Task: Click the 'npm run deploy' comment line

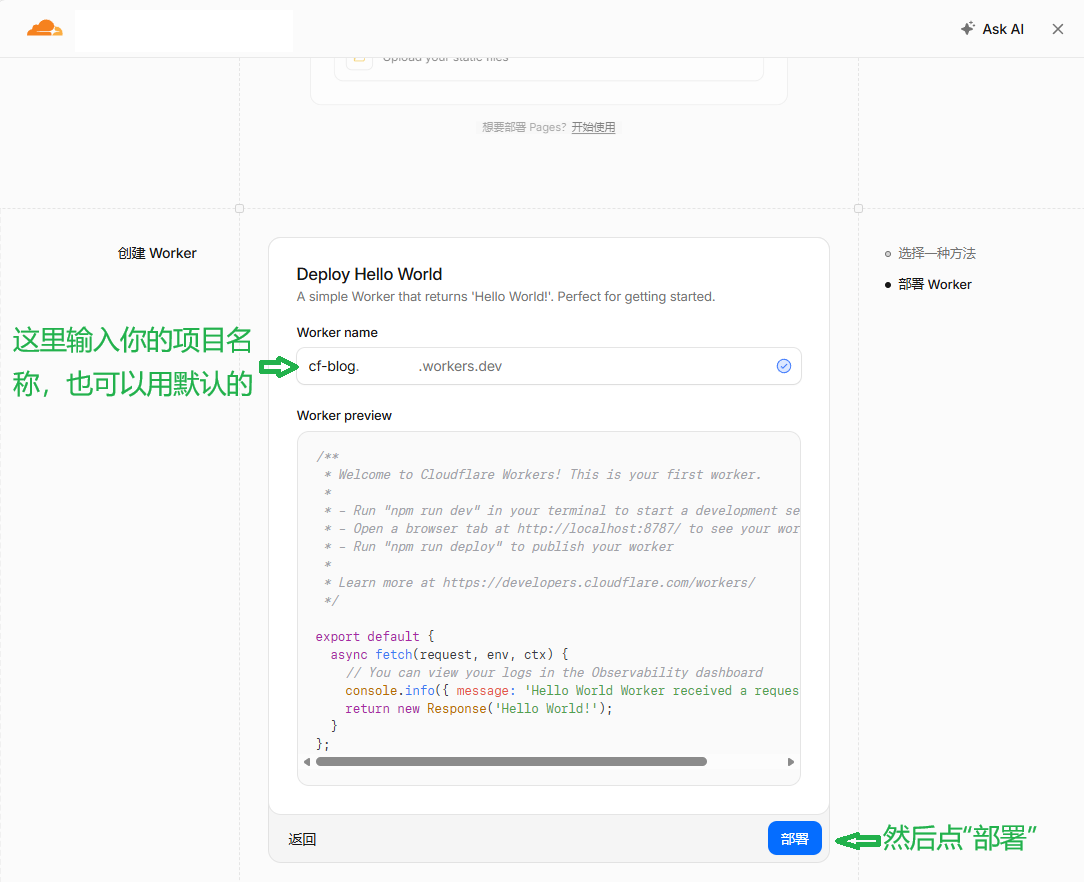Action: pyautogui.click(x=498, y=547)
